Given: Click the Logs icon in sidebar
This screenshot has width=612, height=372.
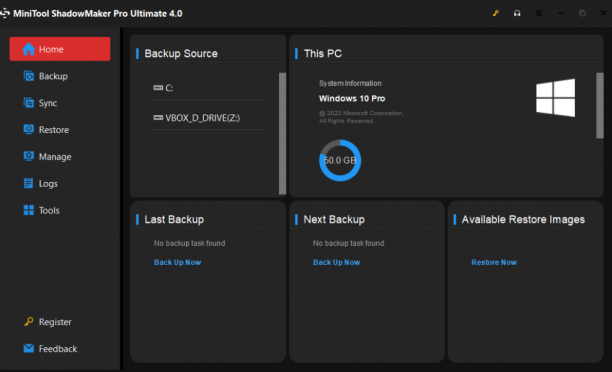Looking at the screenshot, I should [x=28, y=183].
